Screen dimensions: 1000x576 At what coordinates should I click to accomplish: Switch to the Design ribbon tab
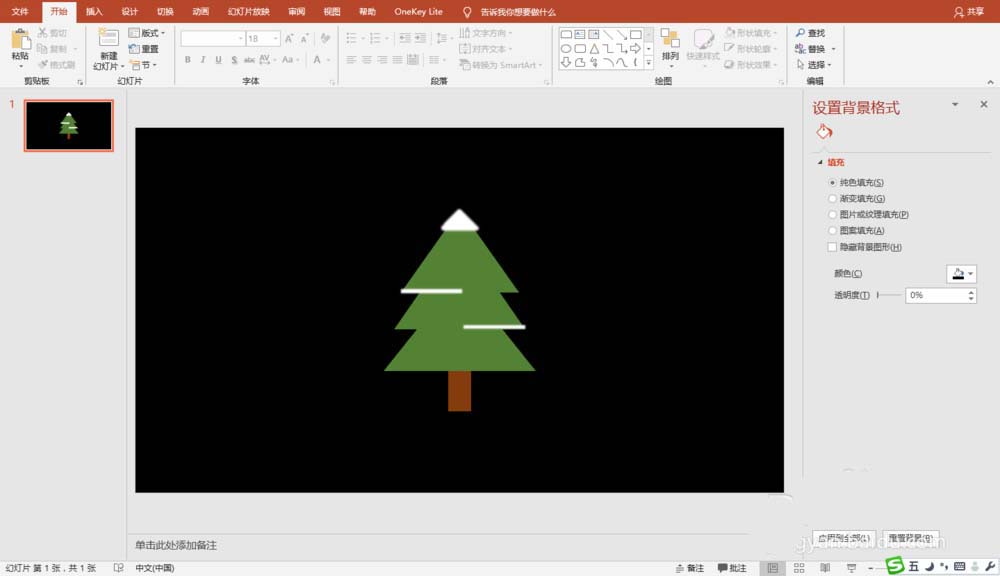click(x=129, y=11)
